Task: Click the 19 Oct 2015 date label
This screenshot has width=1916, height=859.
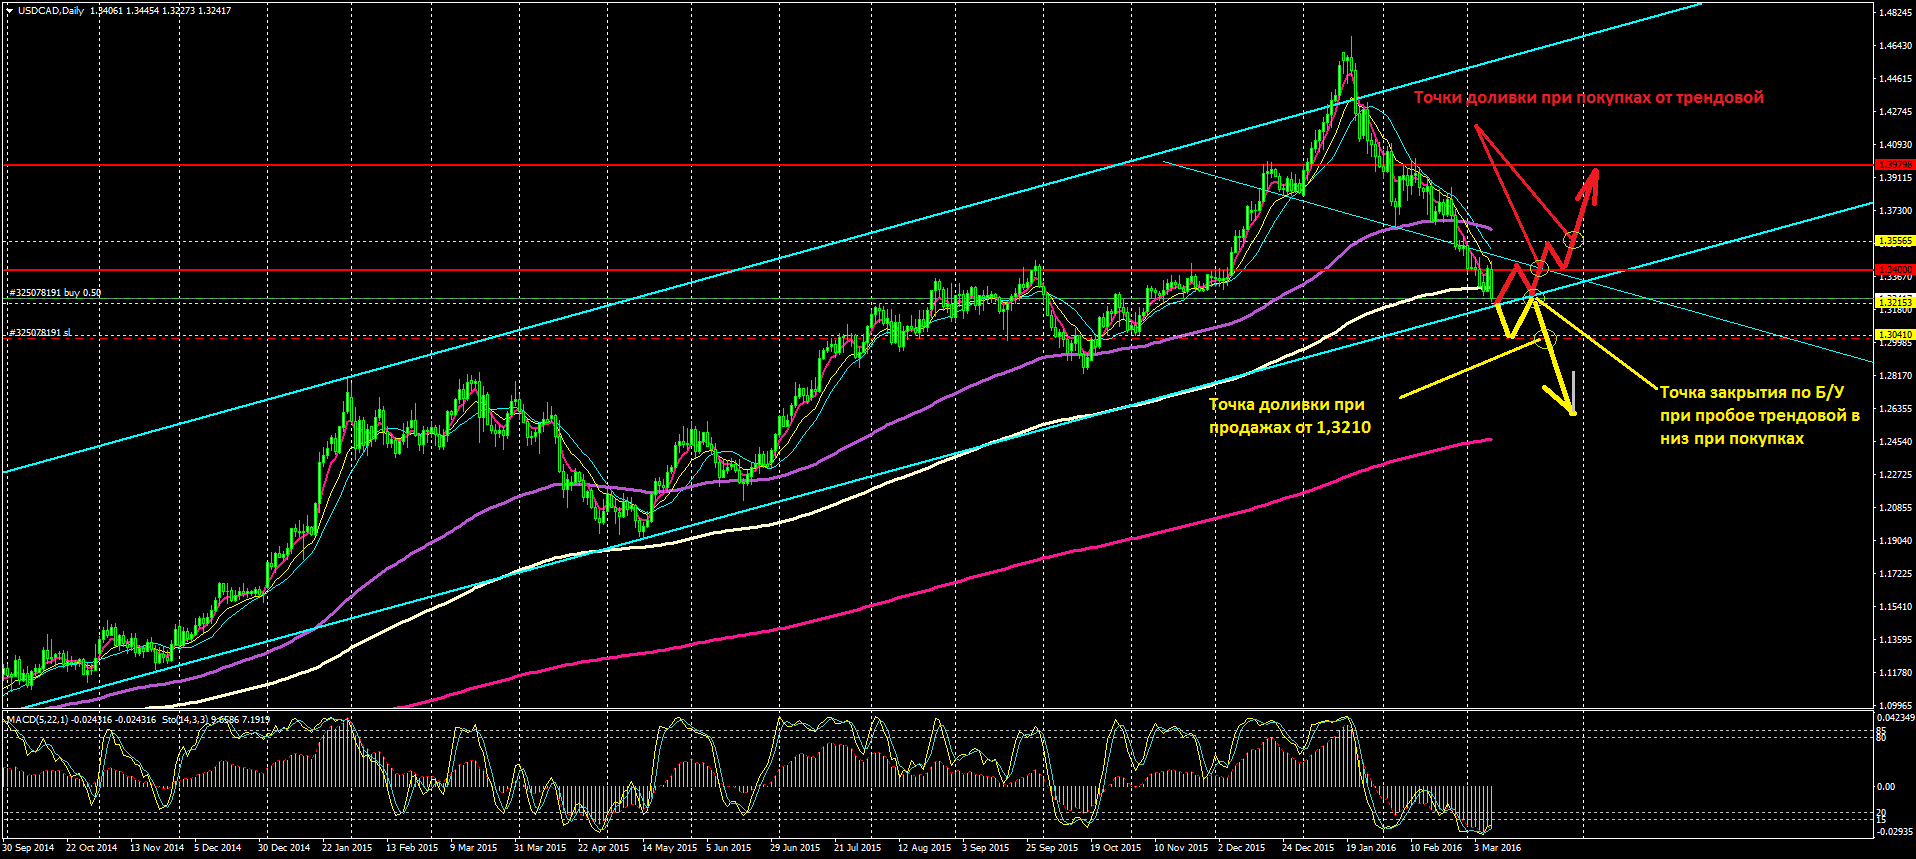Action: (1116, 848)
